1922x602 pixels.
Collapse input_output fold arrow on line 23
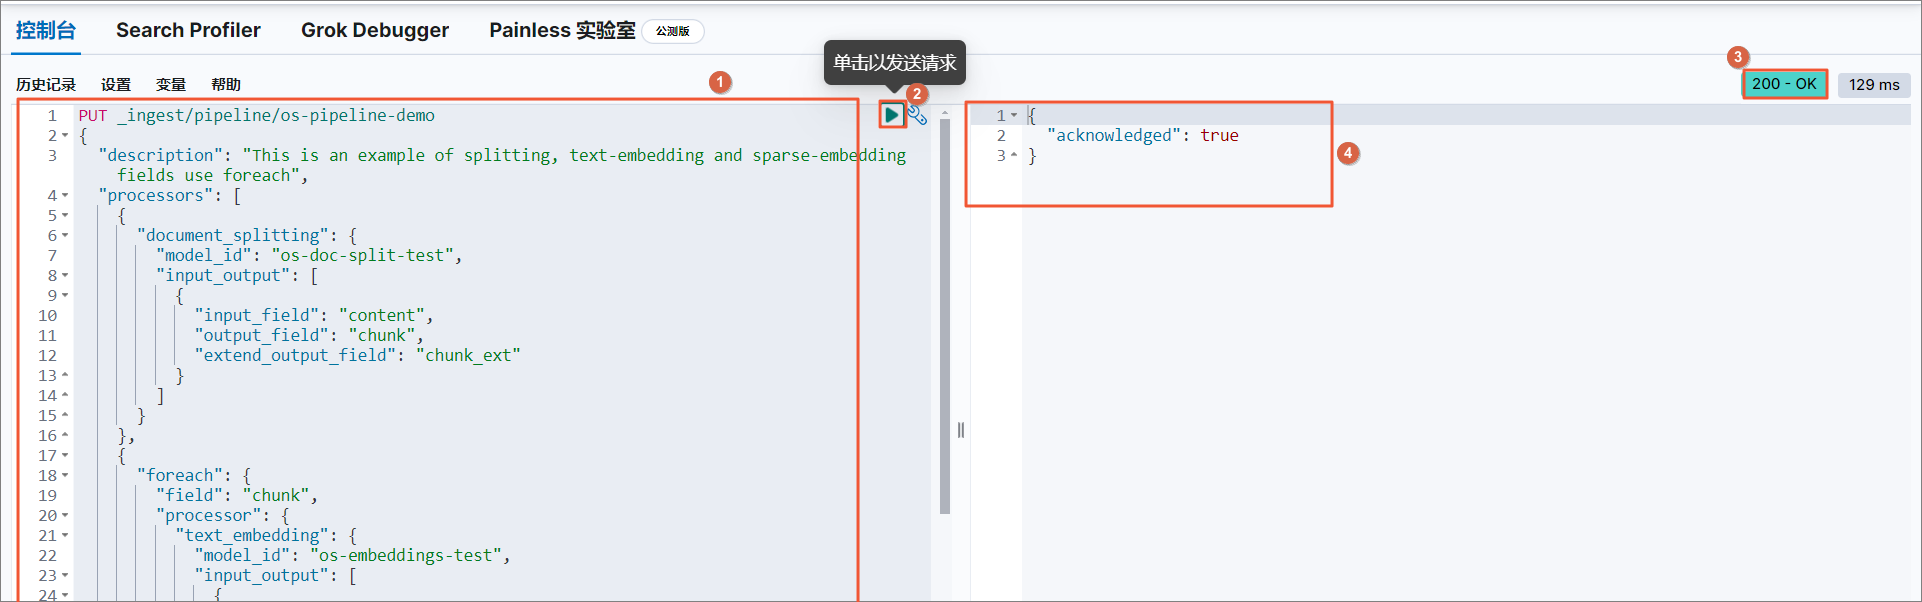(x=65, y=576)
